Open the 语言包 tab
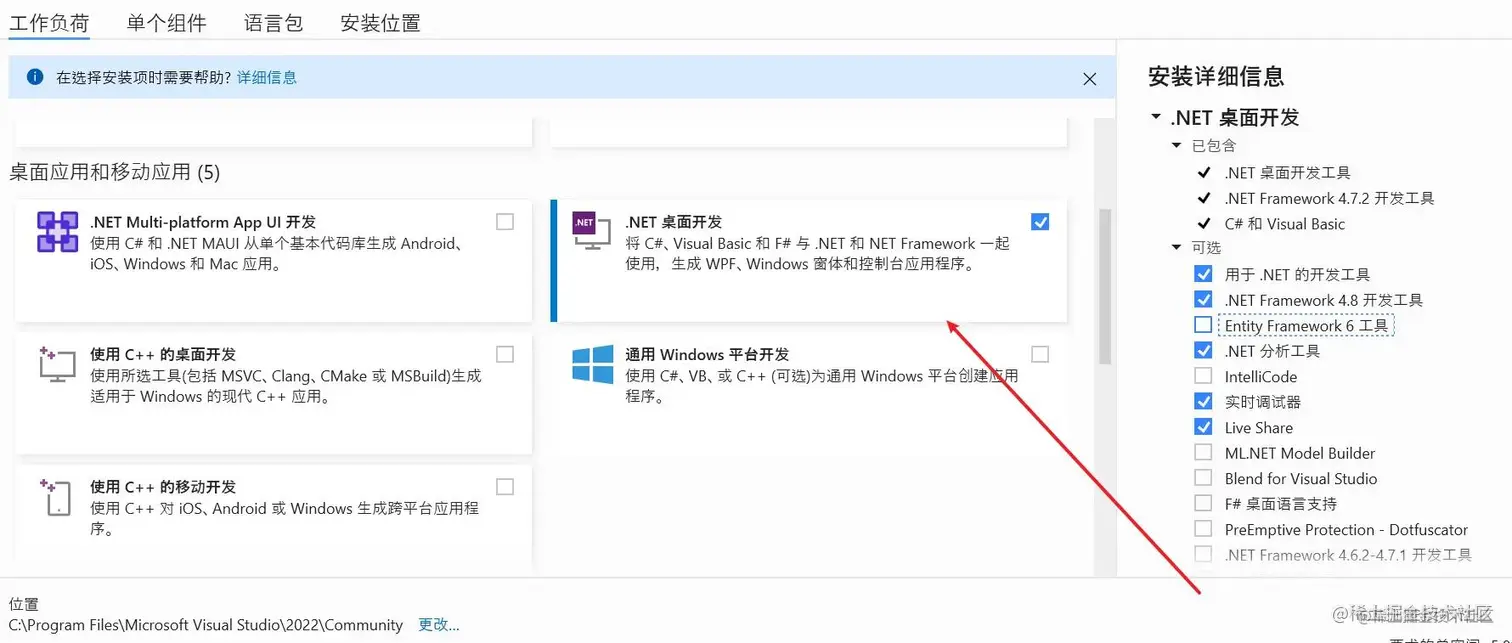The height and width of the screenshot is (643, 1512). (x=273, y=22)
